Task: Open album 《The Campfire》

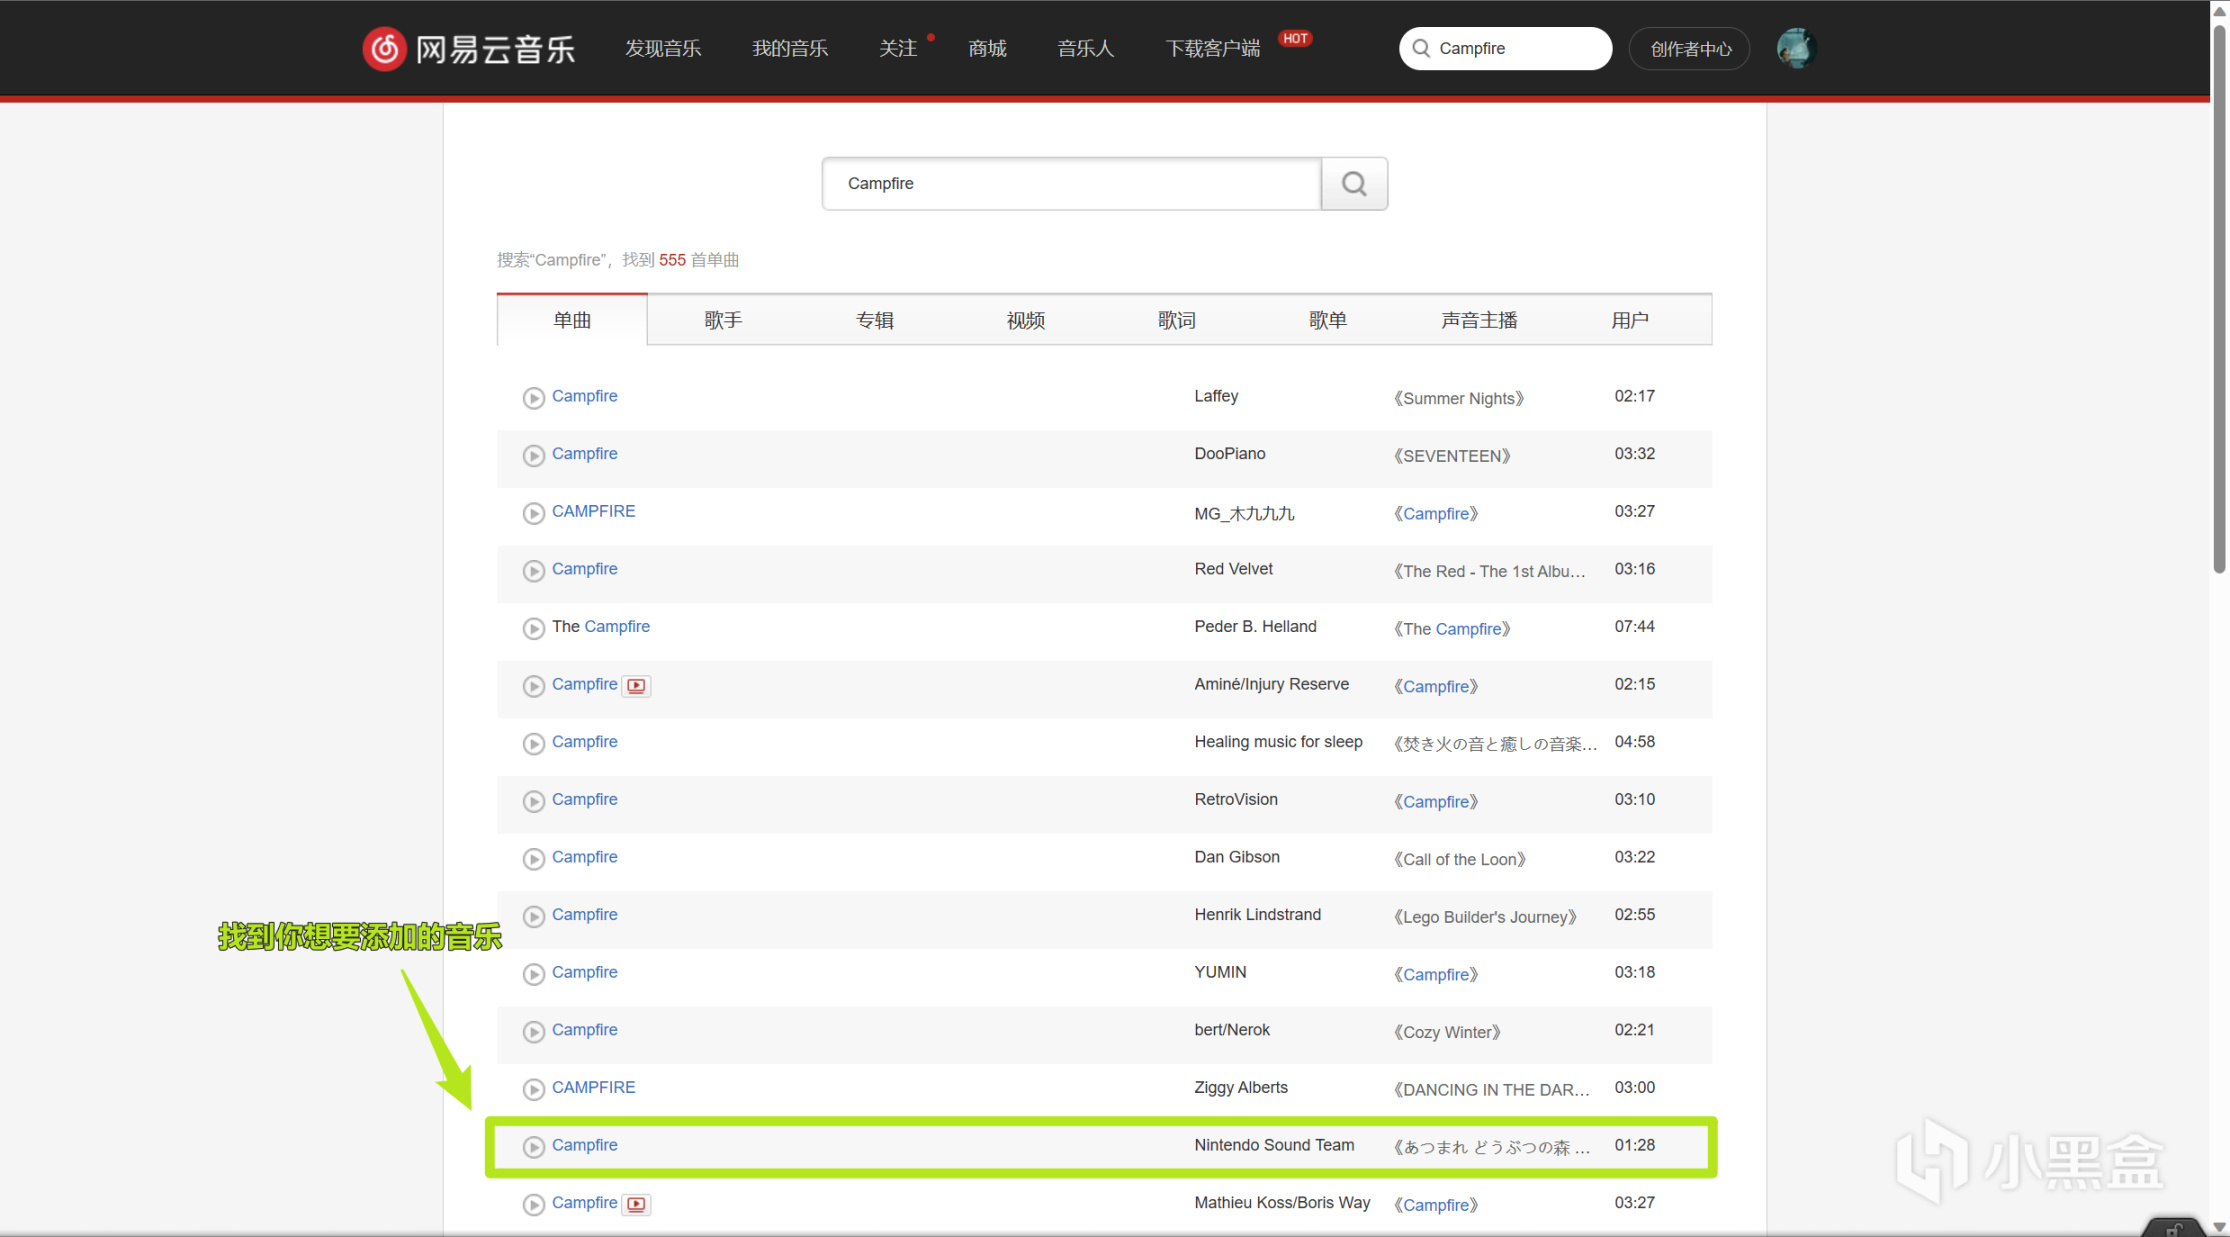Action: coord(1452,629)
